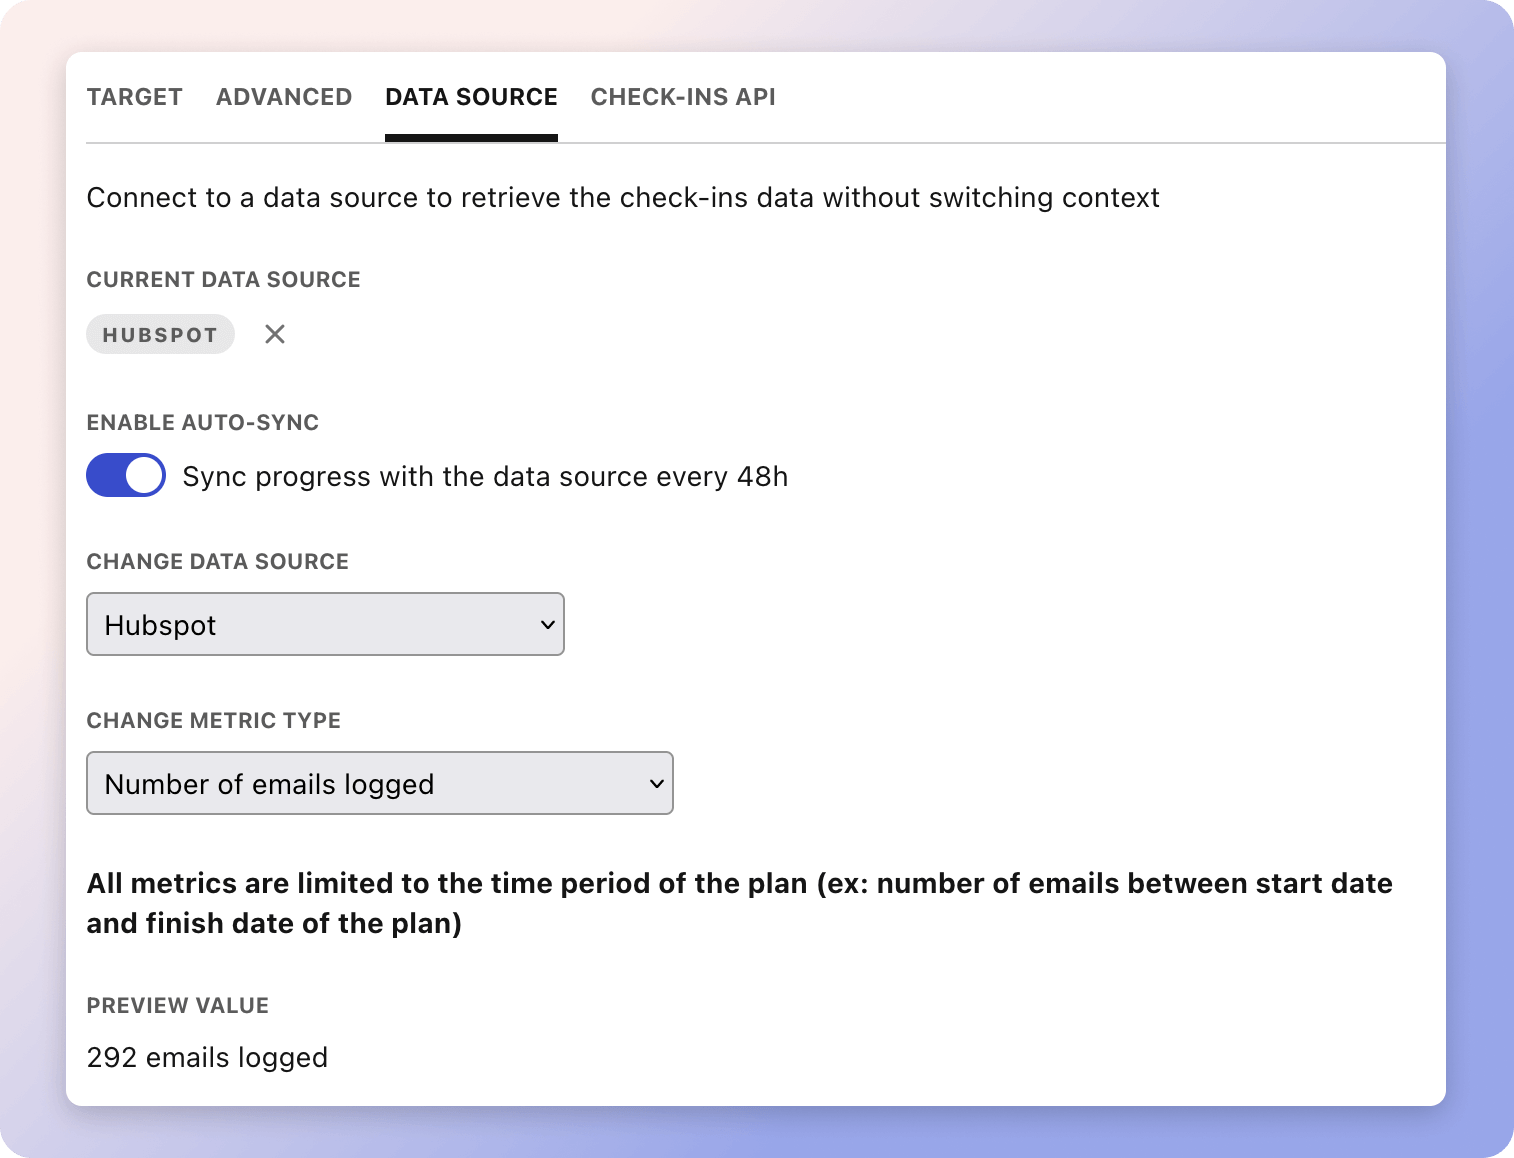Screen dimensions: 1514x1158
Task: Click the HUBSPOT data source chip
Action: (160, 335)
